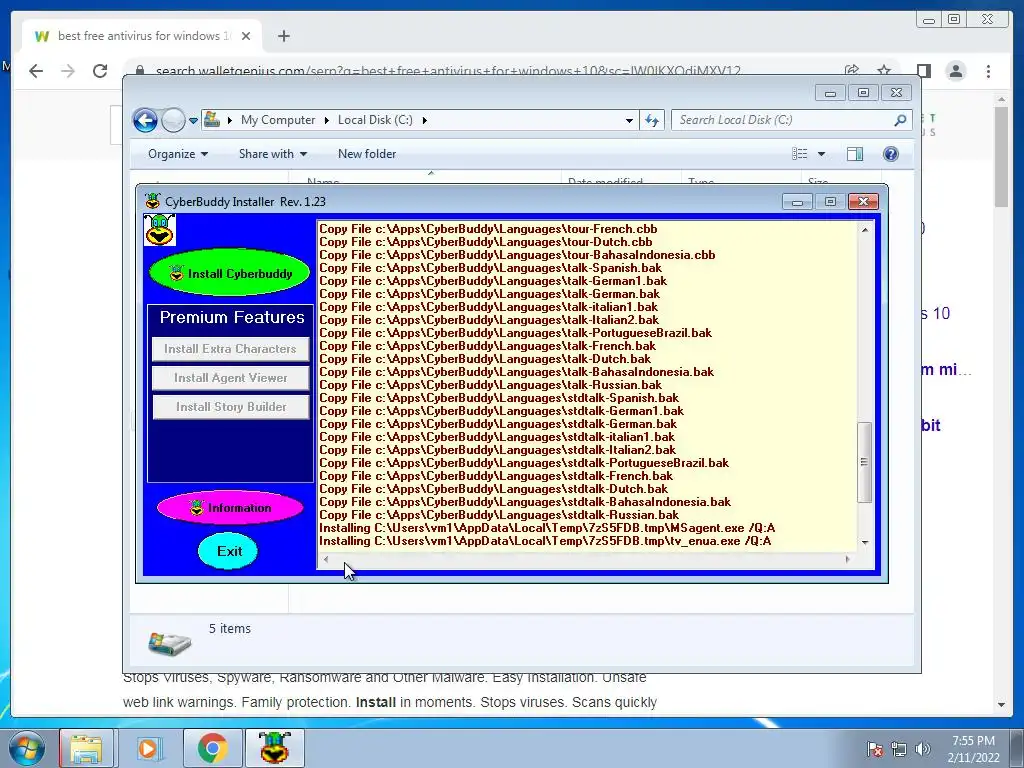Image resolution: width=1024 pixels, height=768 pixels.
Task: Click CyberBuddy taskbar icon
Action: (274, 748)
